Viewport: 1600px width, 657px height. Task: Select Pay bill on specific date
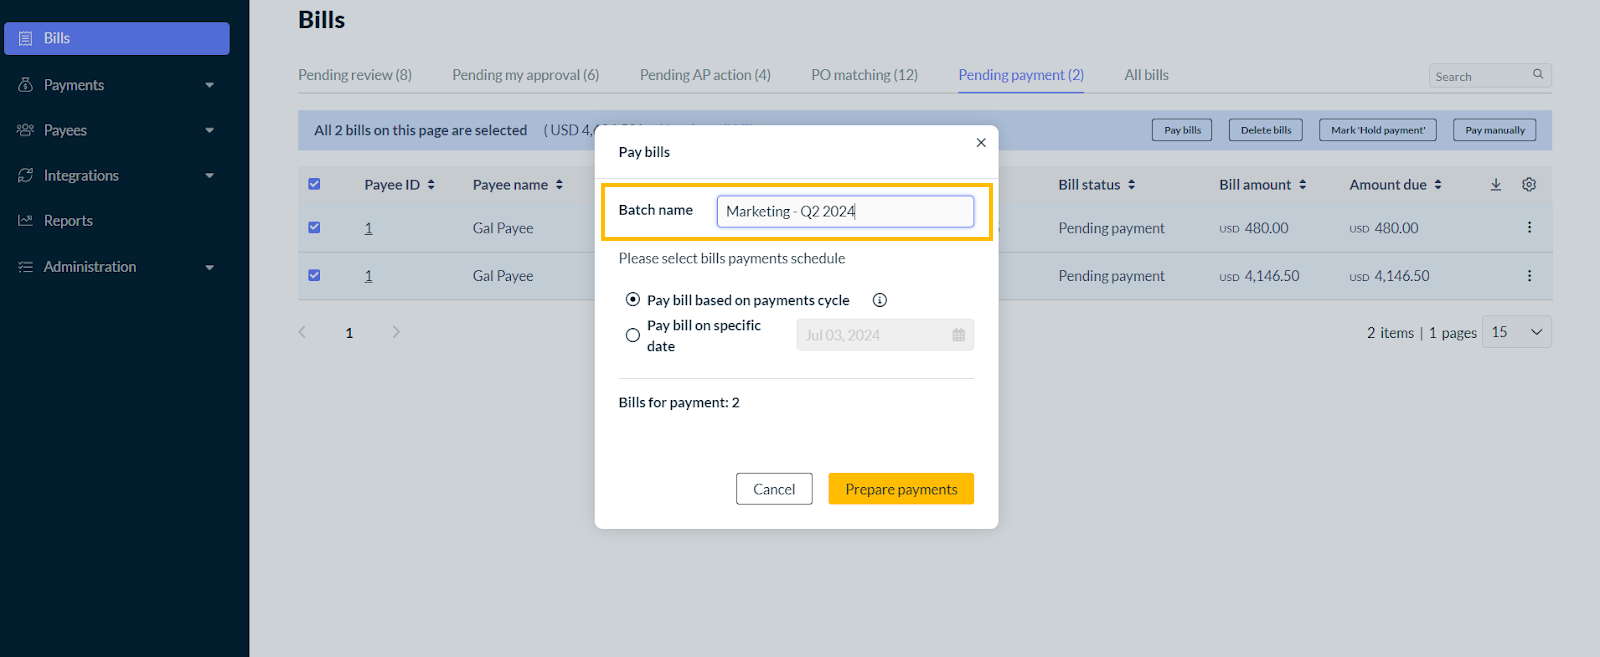click(633, 336)
